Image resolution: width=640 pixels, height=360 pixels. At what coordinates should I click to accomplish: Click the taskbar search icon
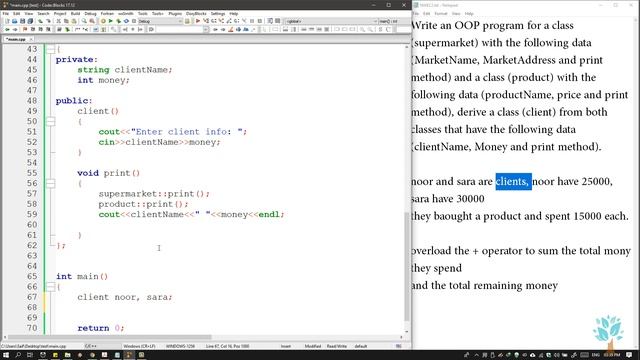pyautogui.click(x=18, y=355)
